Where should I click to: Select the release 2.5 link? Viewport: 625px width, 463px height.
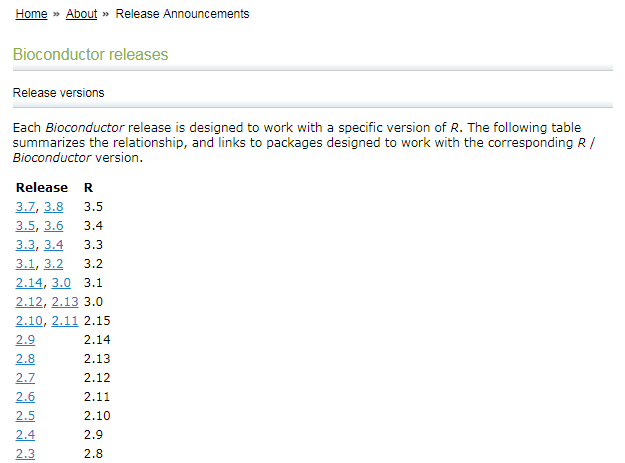coord(26,416)
